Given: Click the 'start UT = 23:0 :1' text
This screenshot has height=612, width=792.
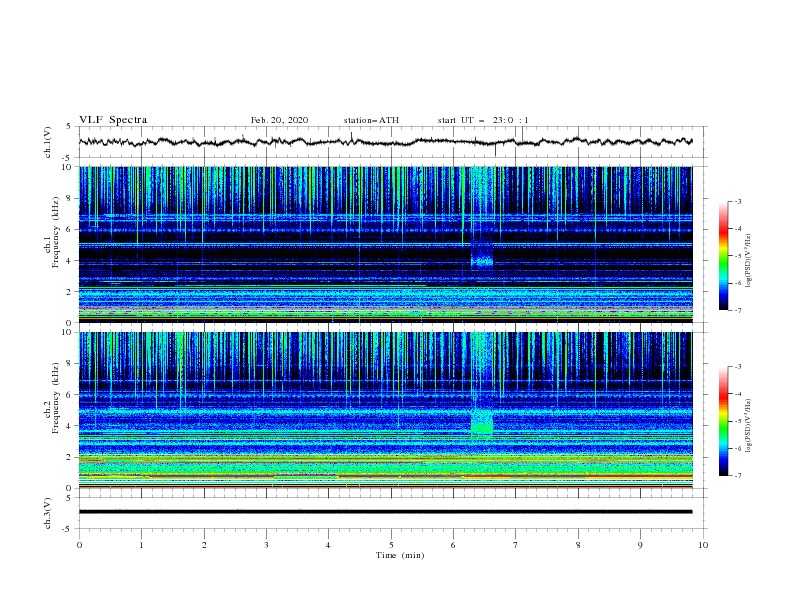Looking at the screenshot, I should coord(483,120).
